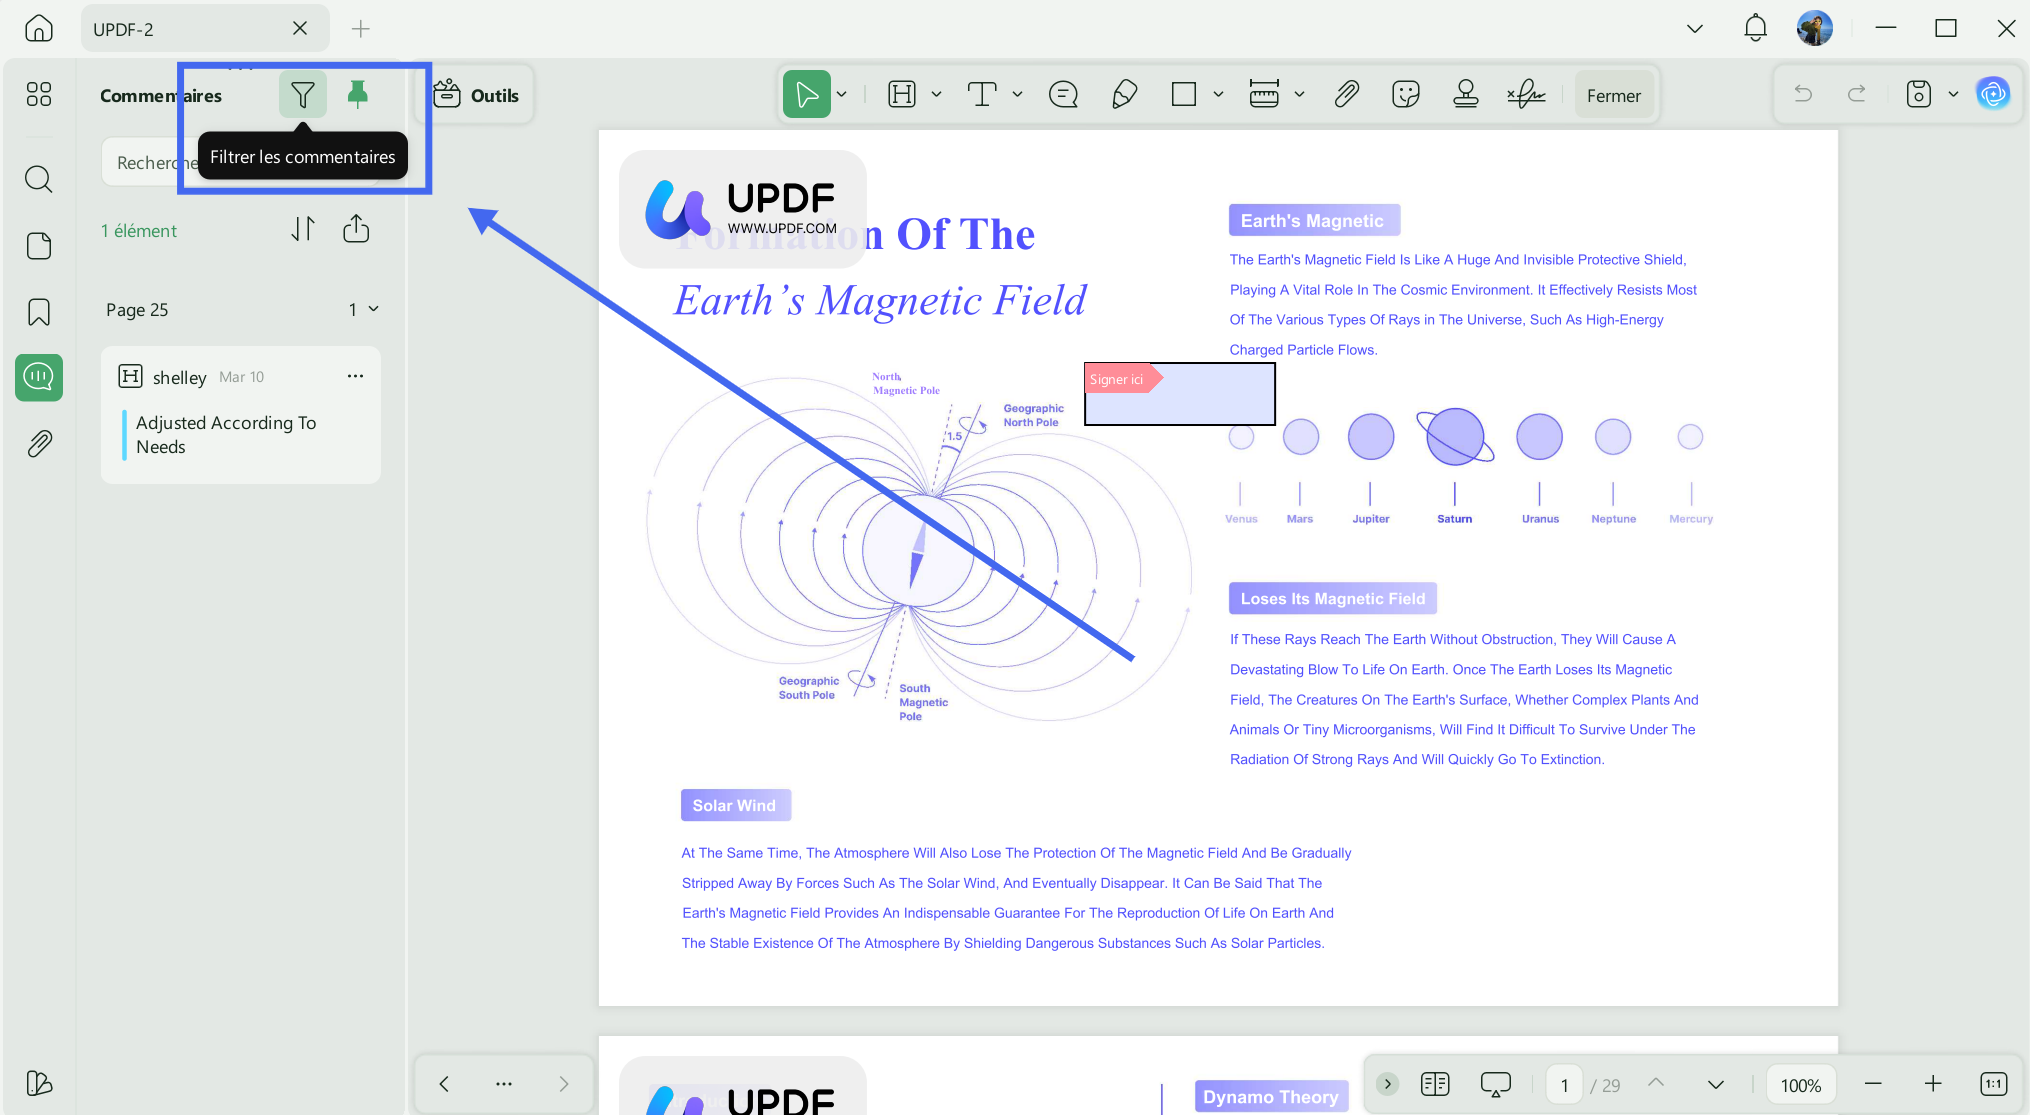Go to the previous page arrow

tap(1656, 1083)
